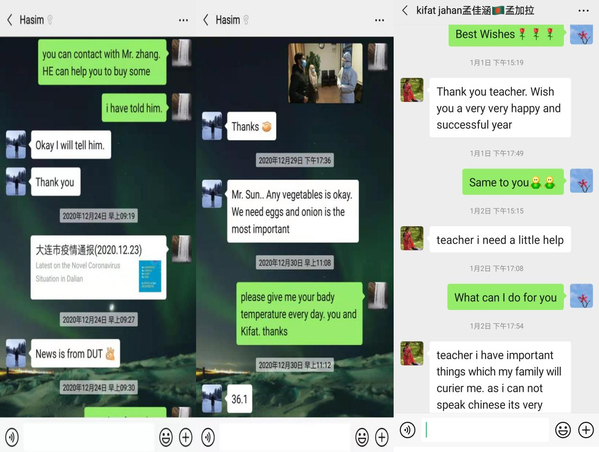599x452 pixels.
Task: Open emoji picker in middle Hasim chat
Action: pos(362,437)
